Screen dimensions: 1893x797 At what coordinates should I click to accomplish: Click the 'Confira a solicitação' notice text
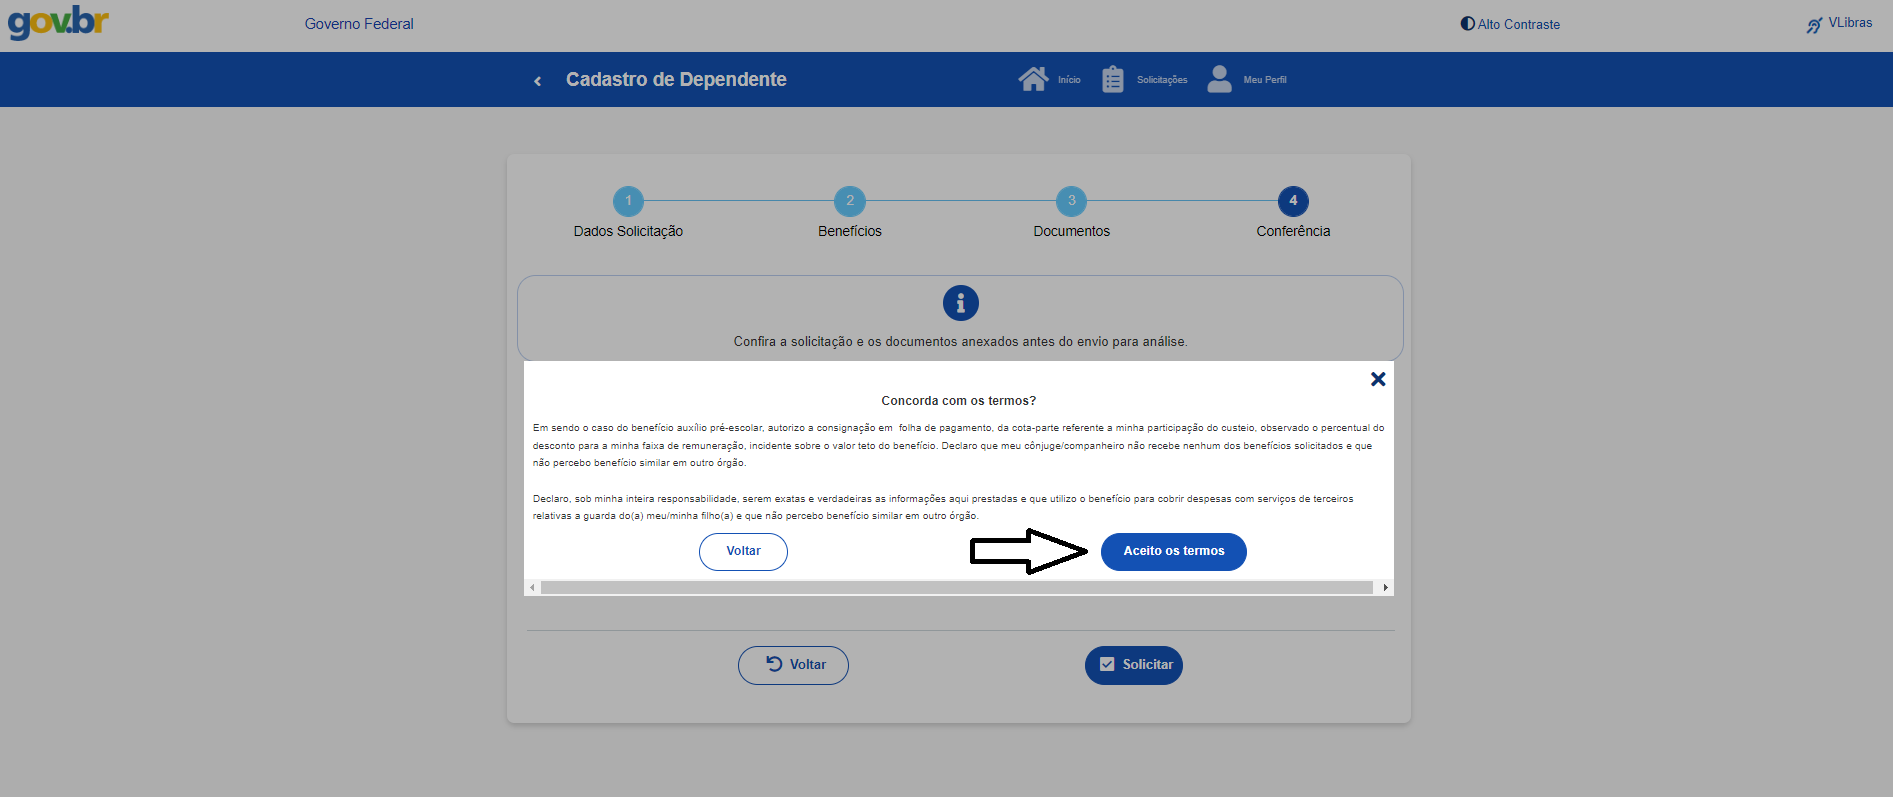(960, 342)
